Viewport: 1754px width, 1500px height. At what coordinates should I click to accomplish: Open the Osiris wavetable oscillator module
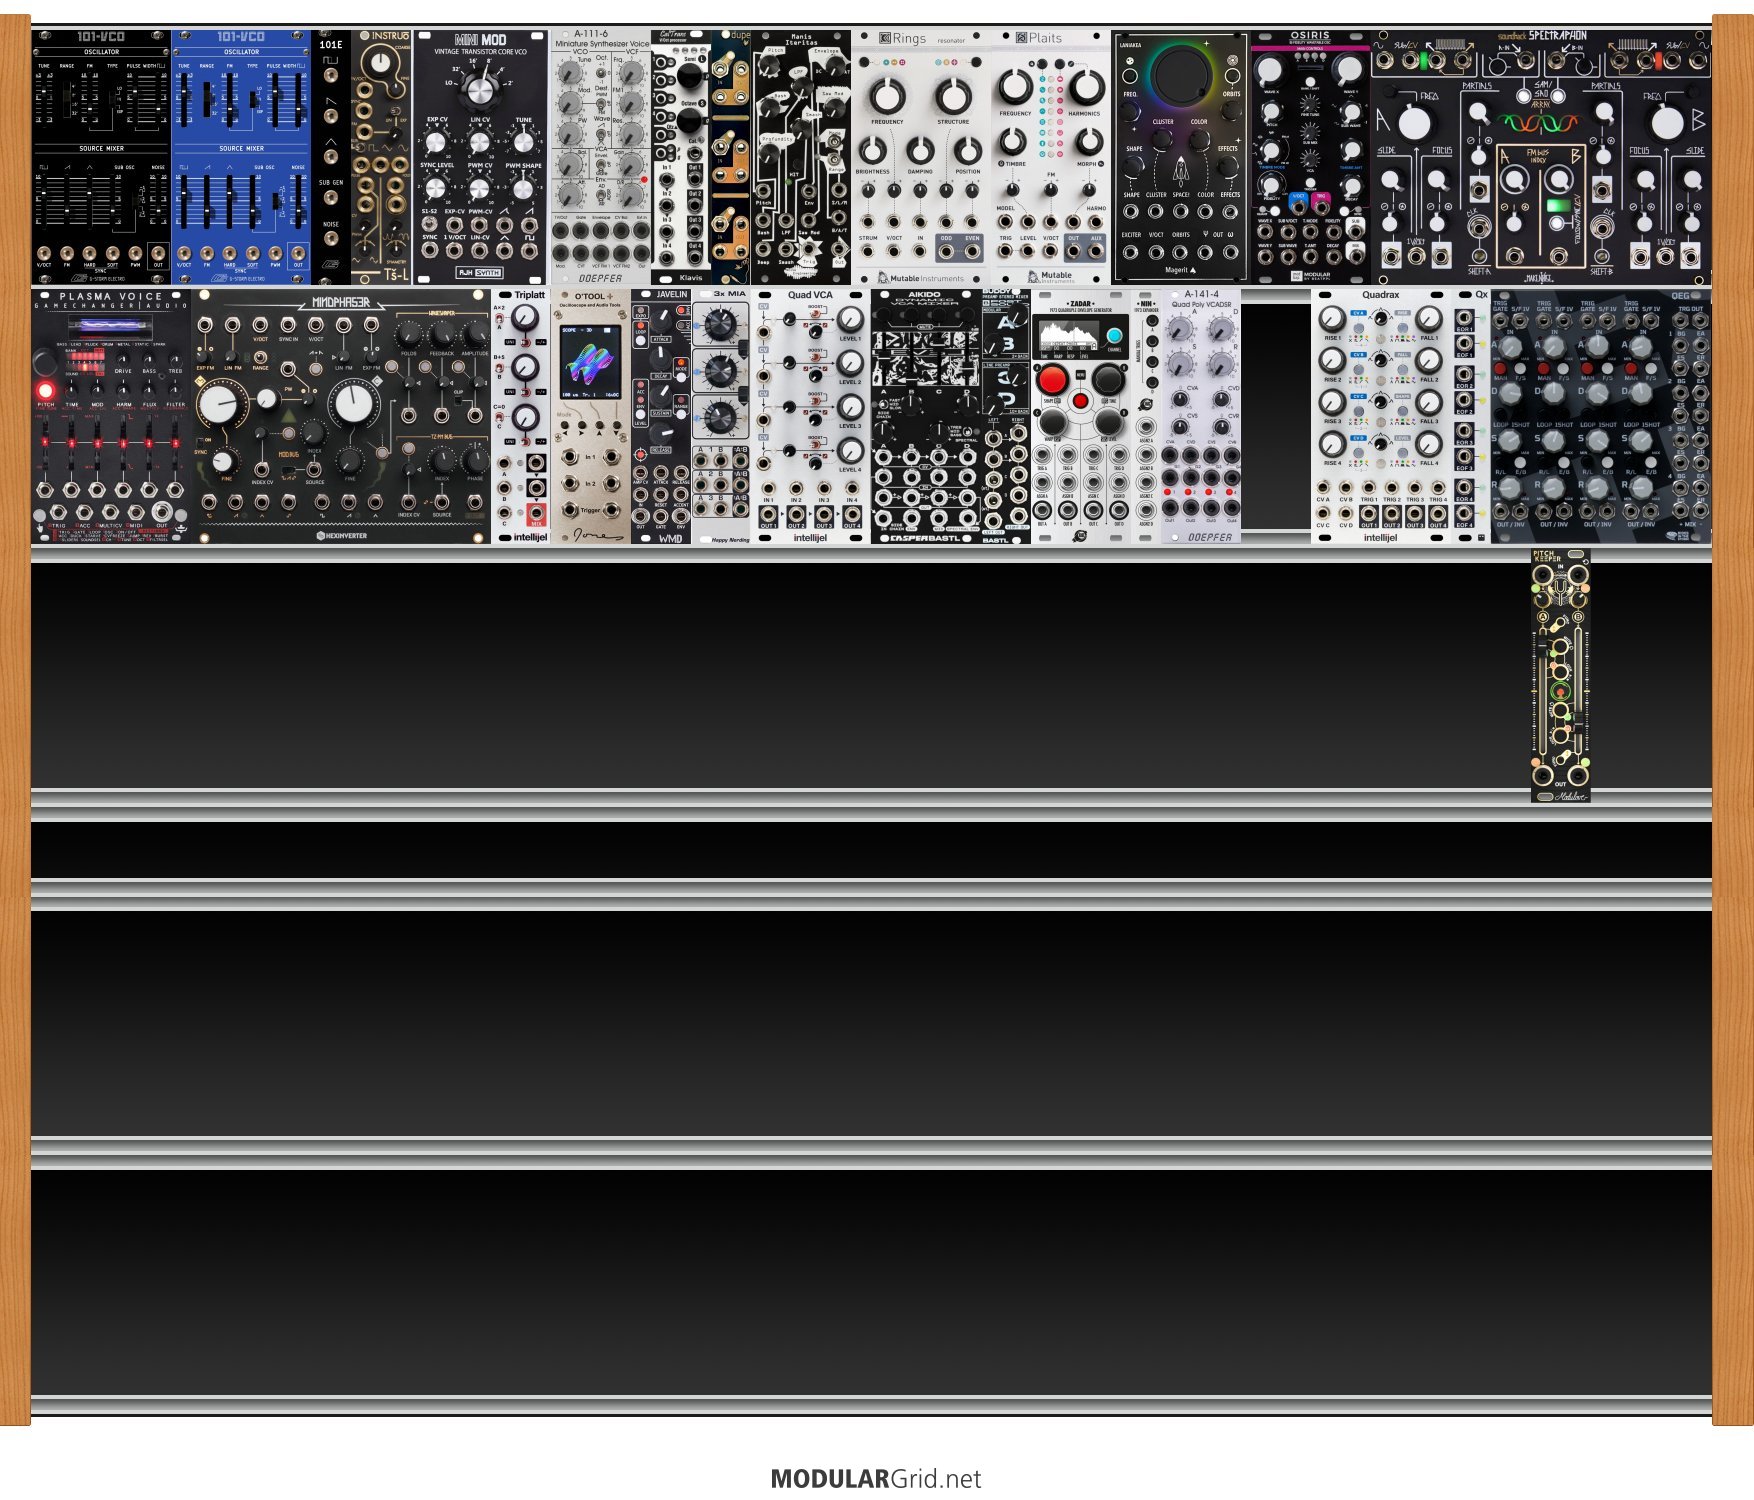(1311, 157)
